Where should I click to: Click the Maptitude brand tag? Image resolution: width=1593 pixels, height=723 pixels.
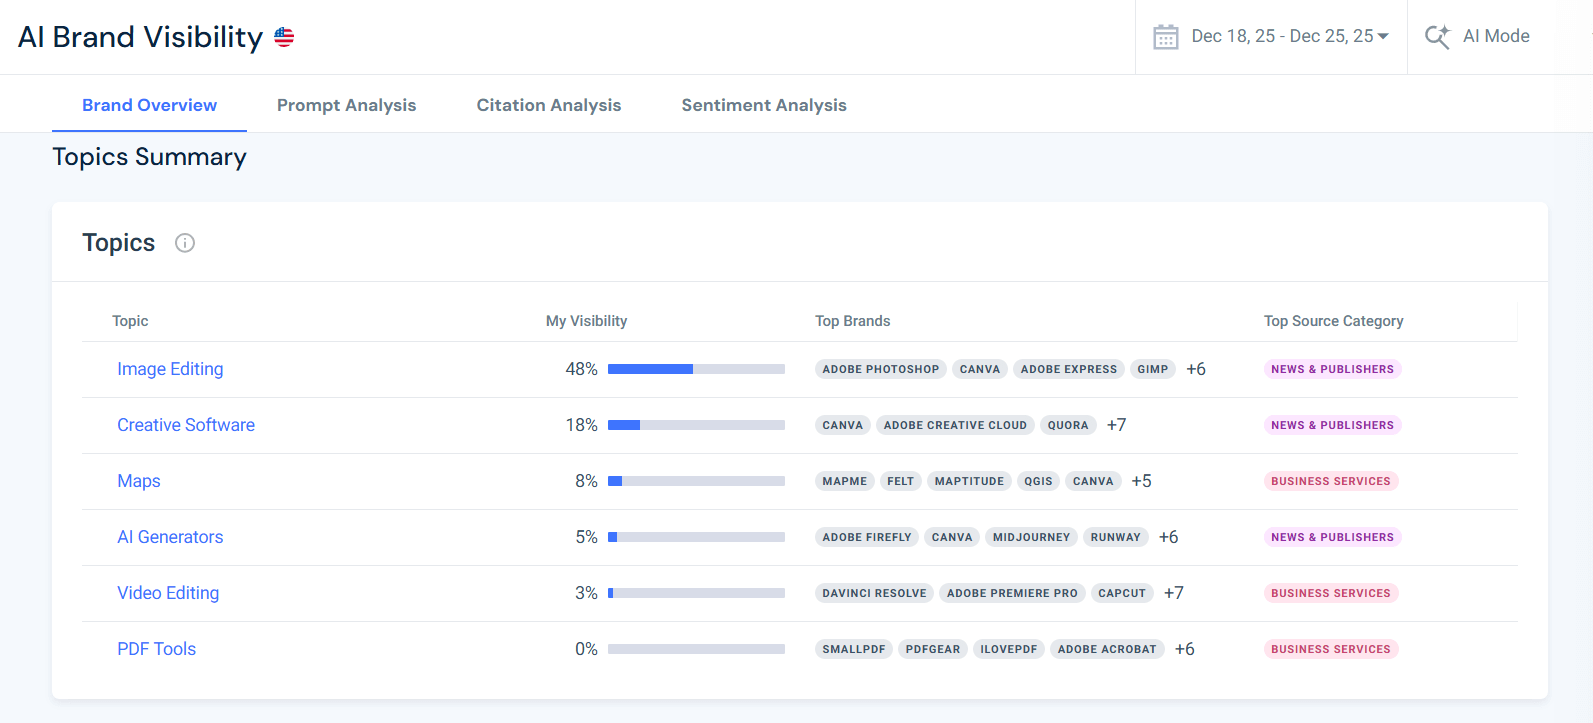(x=969, y=481)
